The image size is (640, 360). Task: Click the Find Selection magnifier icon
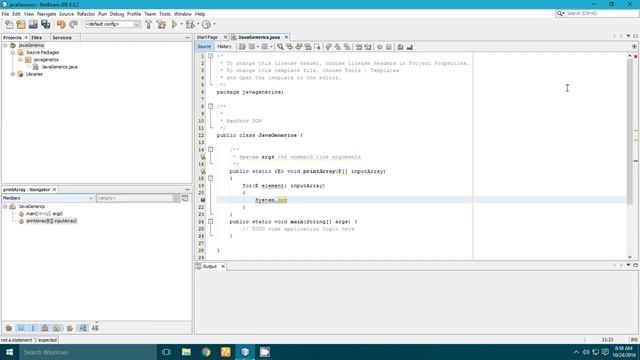click(x=280, y=47)
